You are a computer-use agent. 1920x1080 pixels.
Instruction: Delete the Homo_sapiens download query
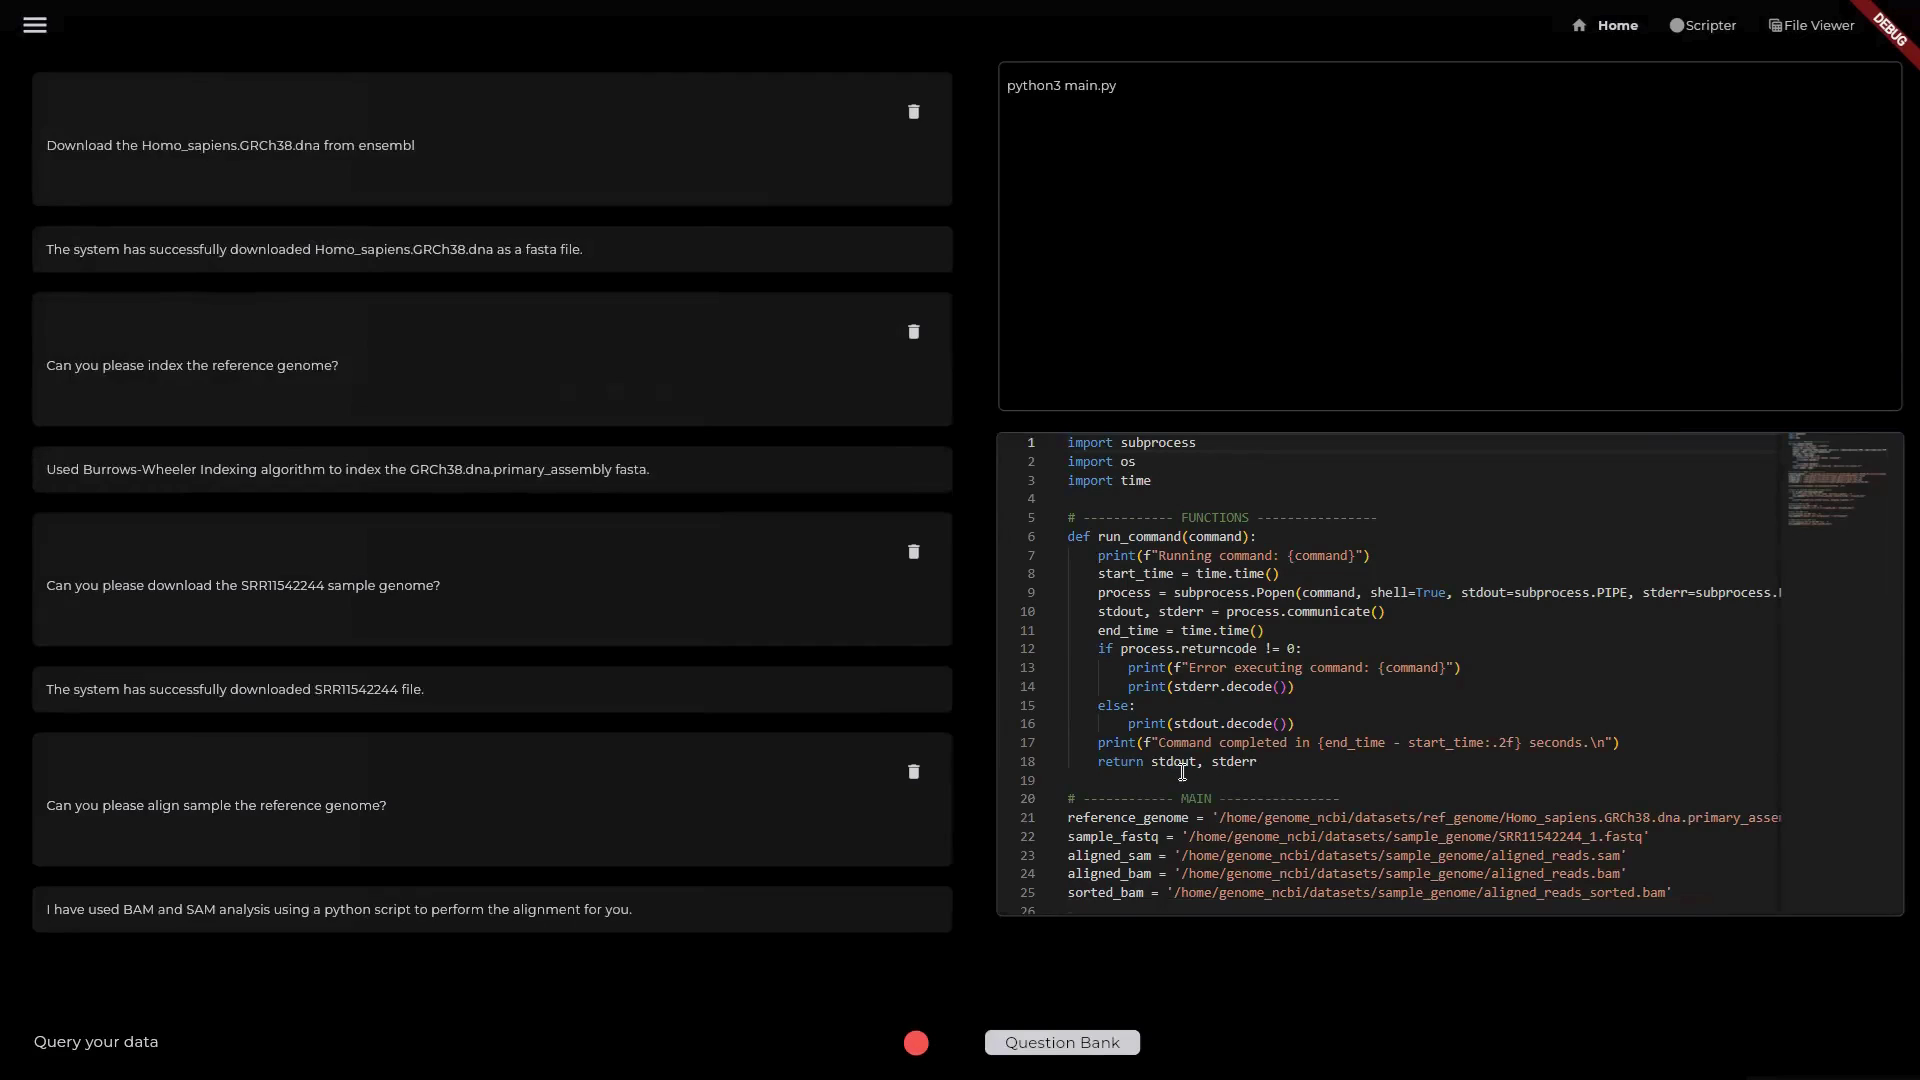click(913, 112)
